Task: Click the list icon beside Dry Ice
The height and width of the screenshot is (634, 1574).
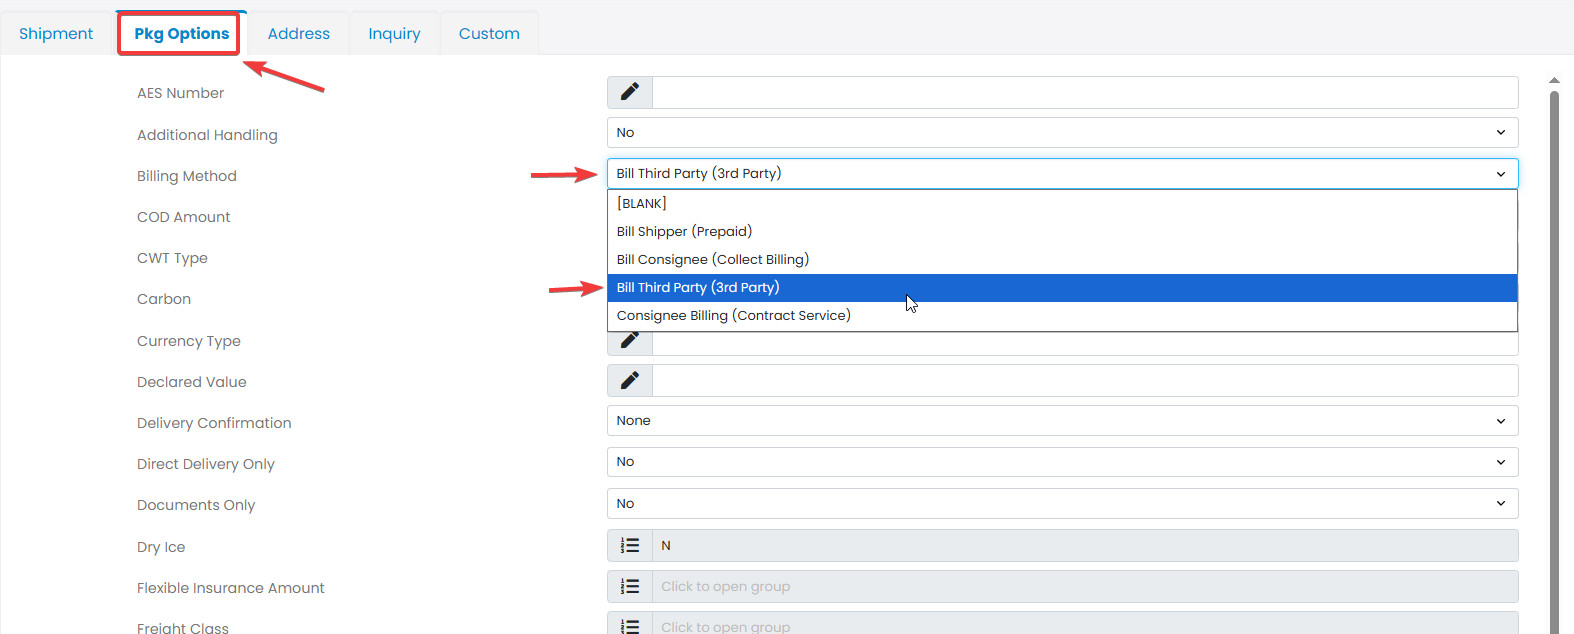Action: pos(630,545)
